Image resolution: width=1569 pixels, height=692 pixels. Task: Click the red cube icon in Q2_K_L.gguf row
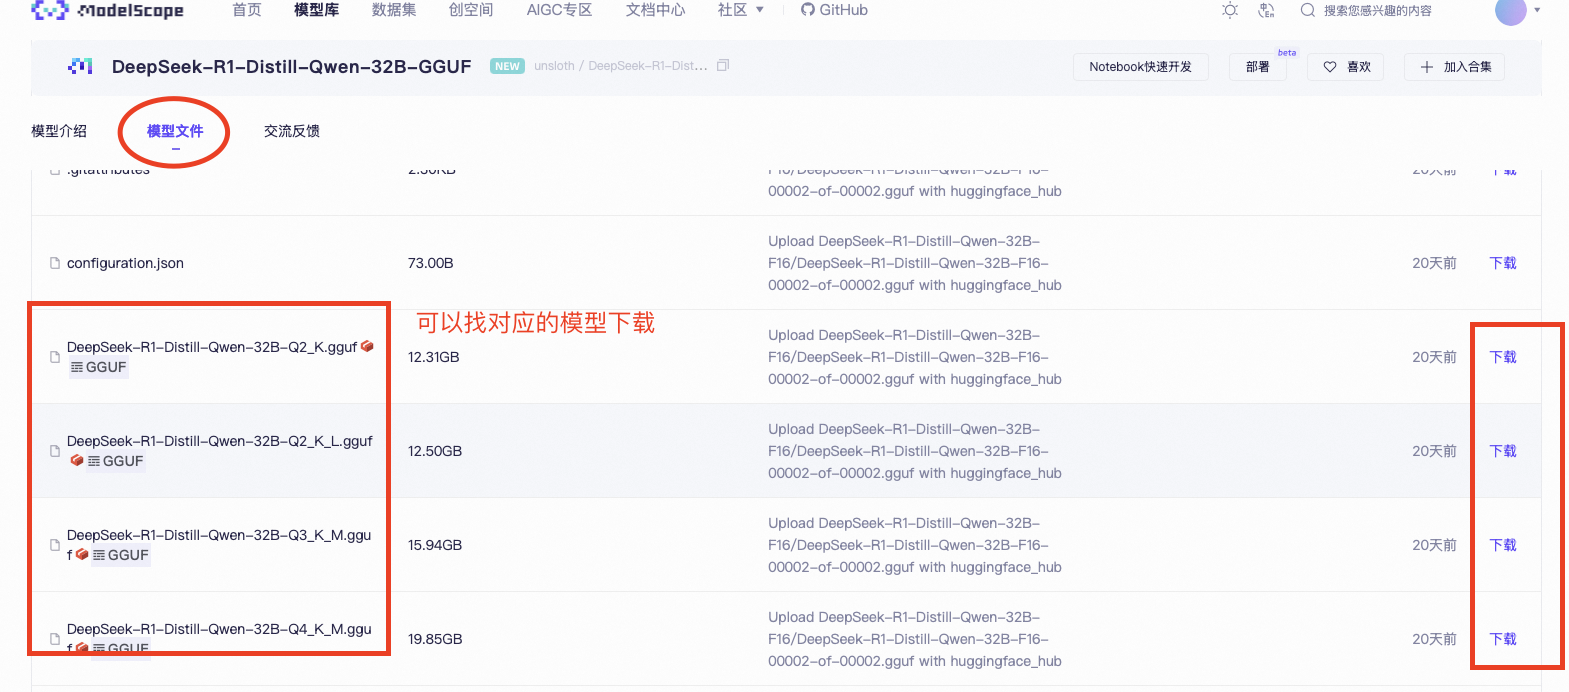pos(77,460)
